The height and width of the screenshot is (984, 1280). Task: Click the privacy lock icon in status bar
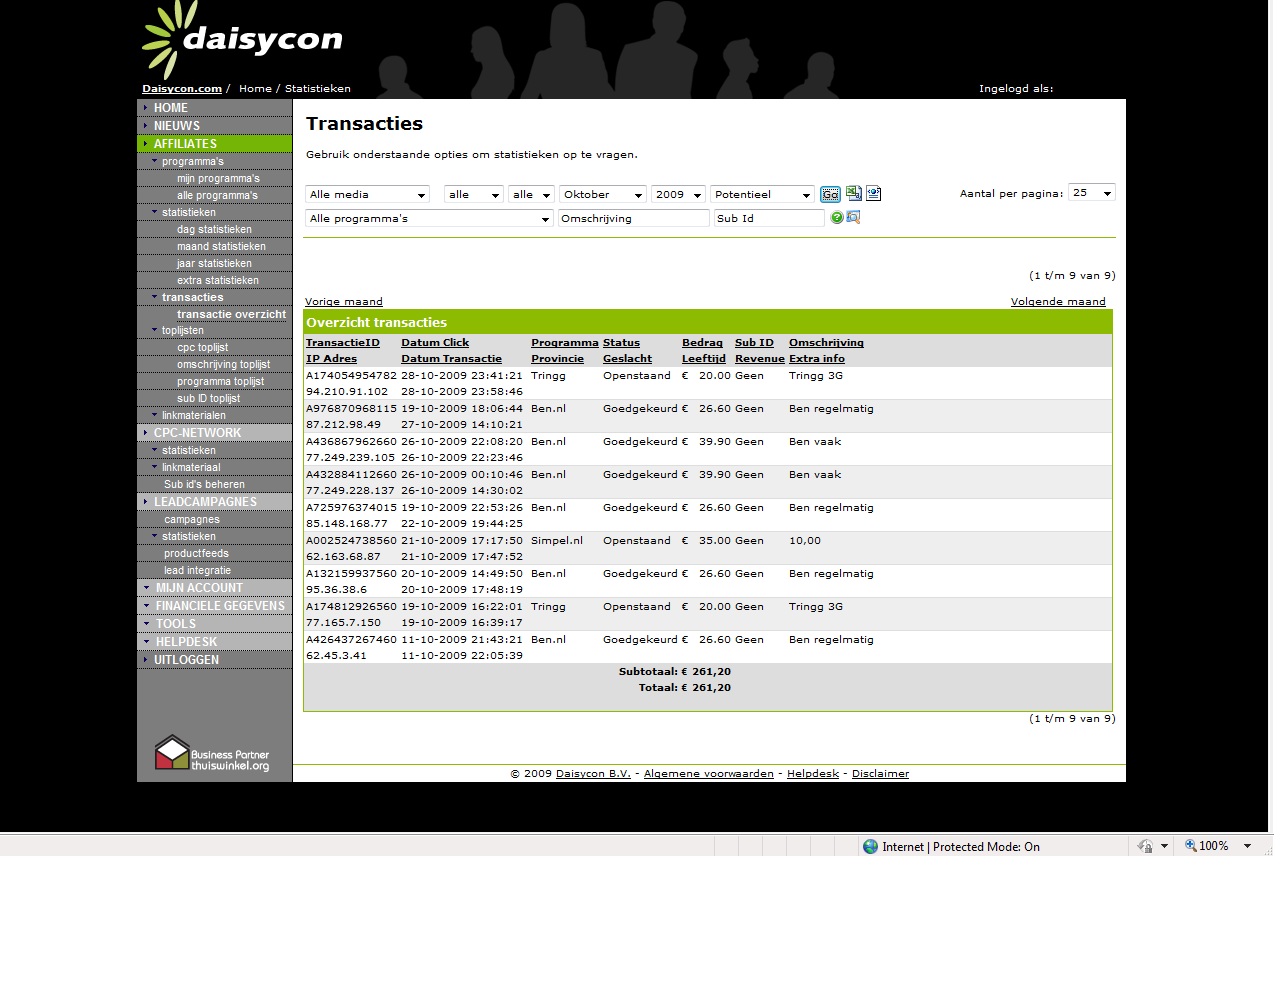[1145, 846]
